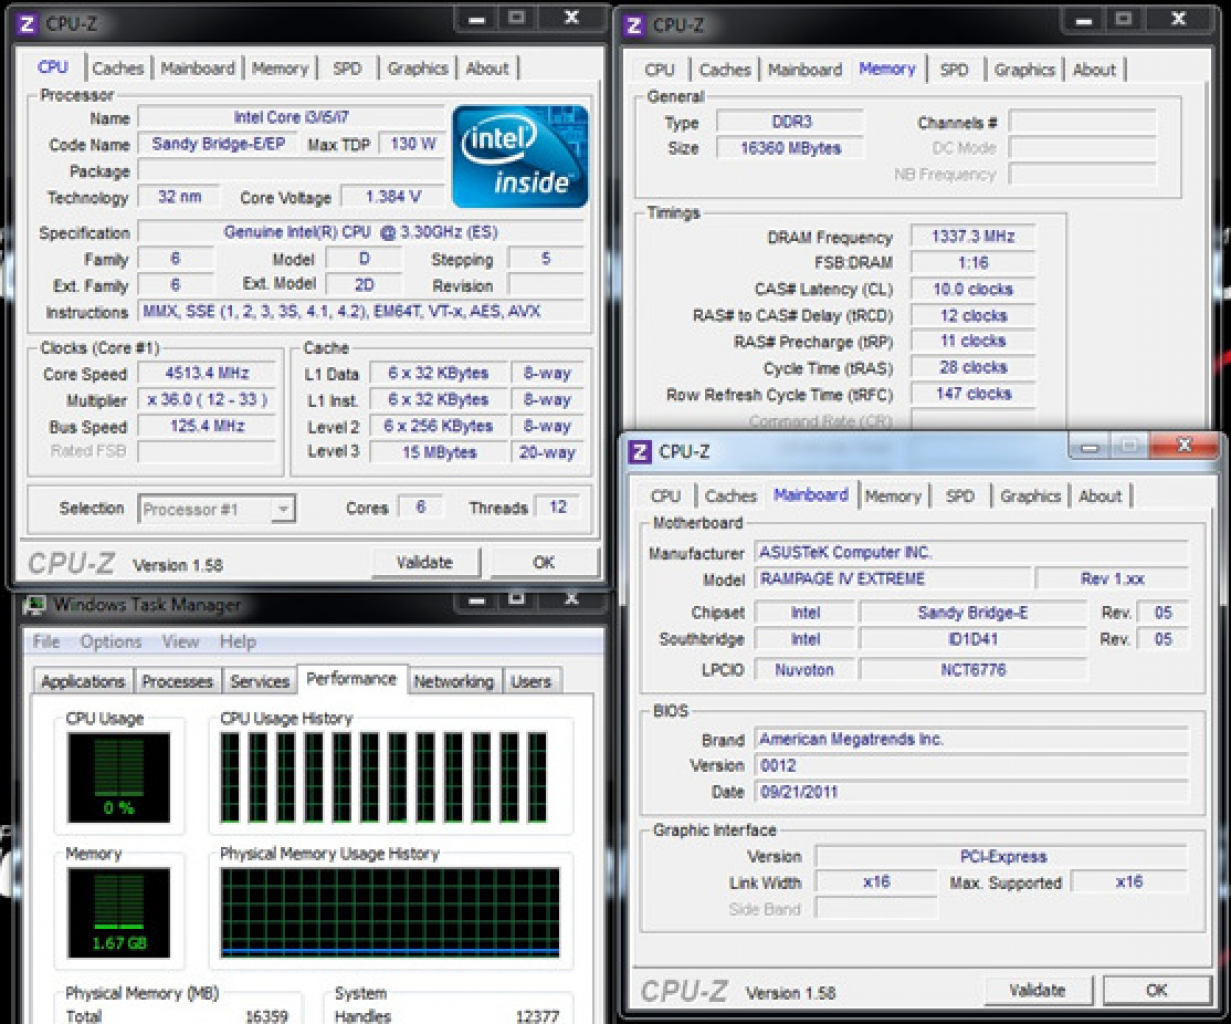Click the Core Speed value 4513.4 MHz
The image size is (1231, 1024).
point(207,373)
